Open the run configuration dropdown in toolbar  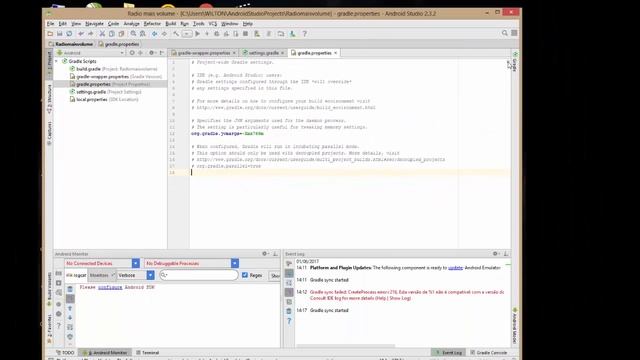[x=187, y=34]
